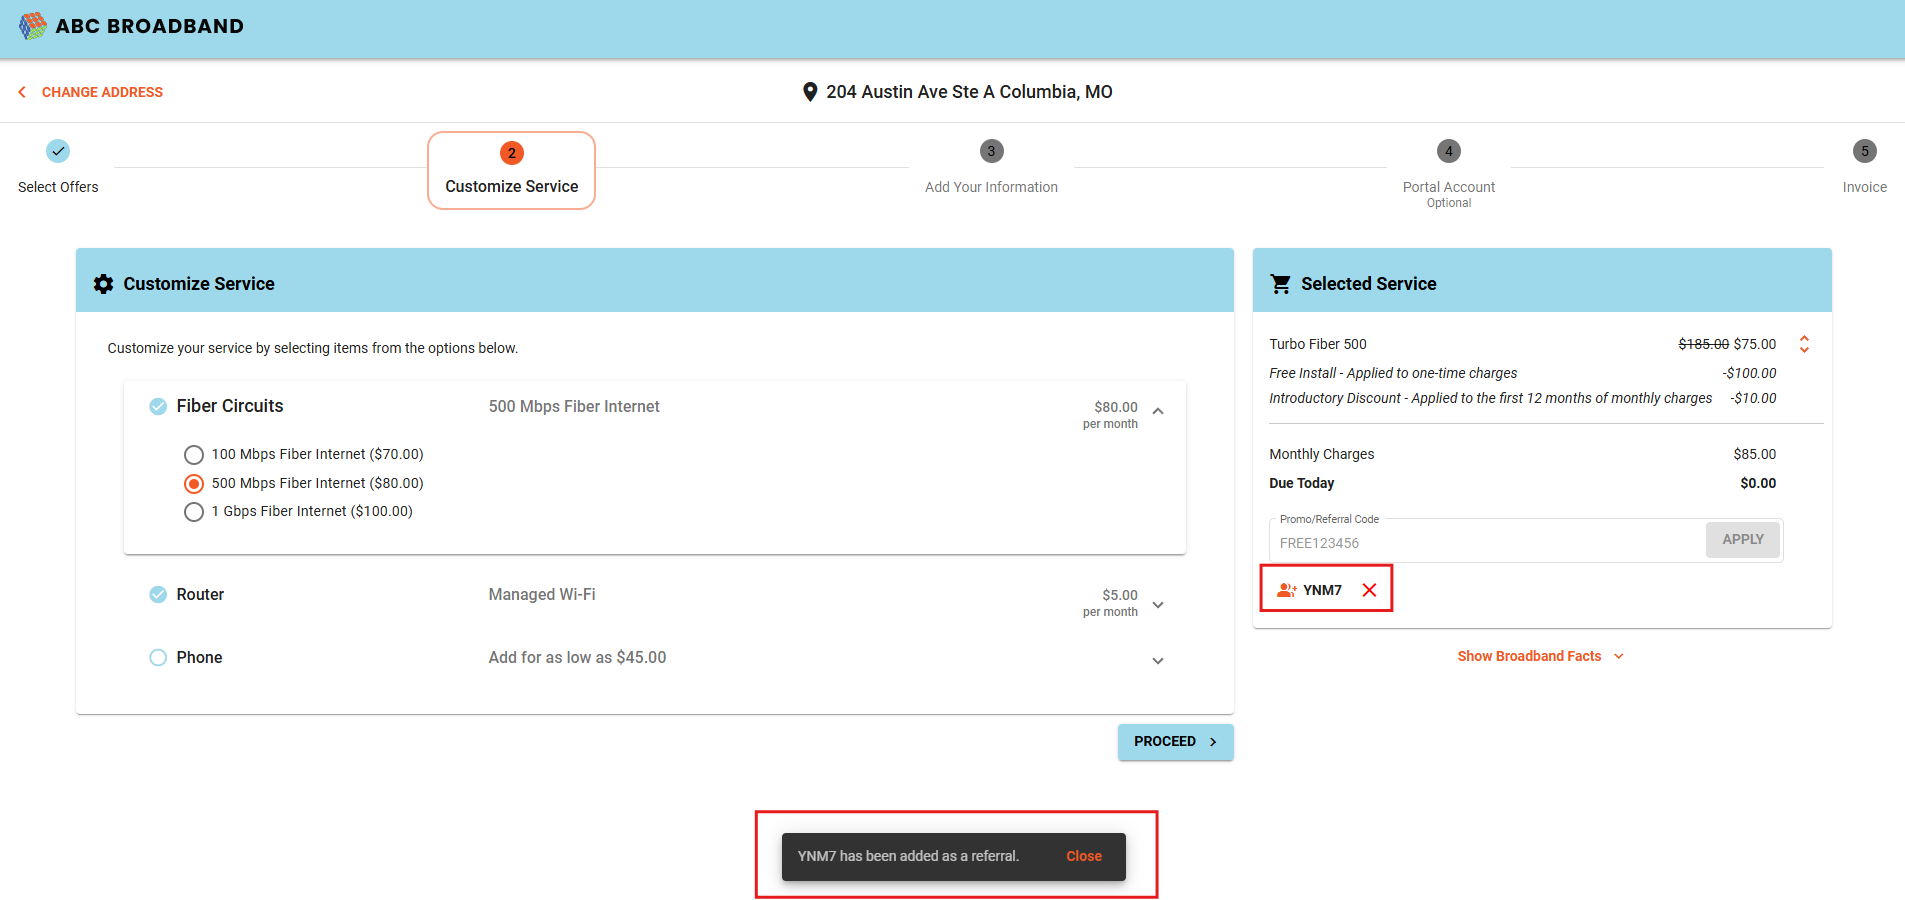This screenshot has height=900, width=1905.
Task: Click step 5 Invoice circle icon
Action: pyautogui.click(x=1864, y=151)
